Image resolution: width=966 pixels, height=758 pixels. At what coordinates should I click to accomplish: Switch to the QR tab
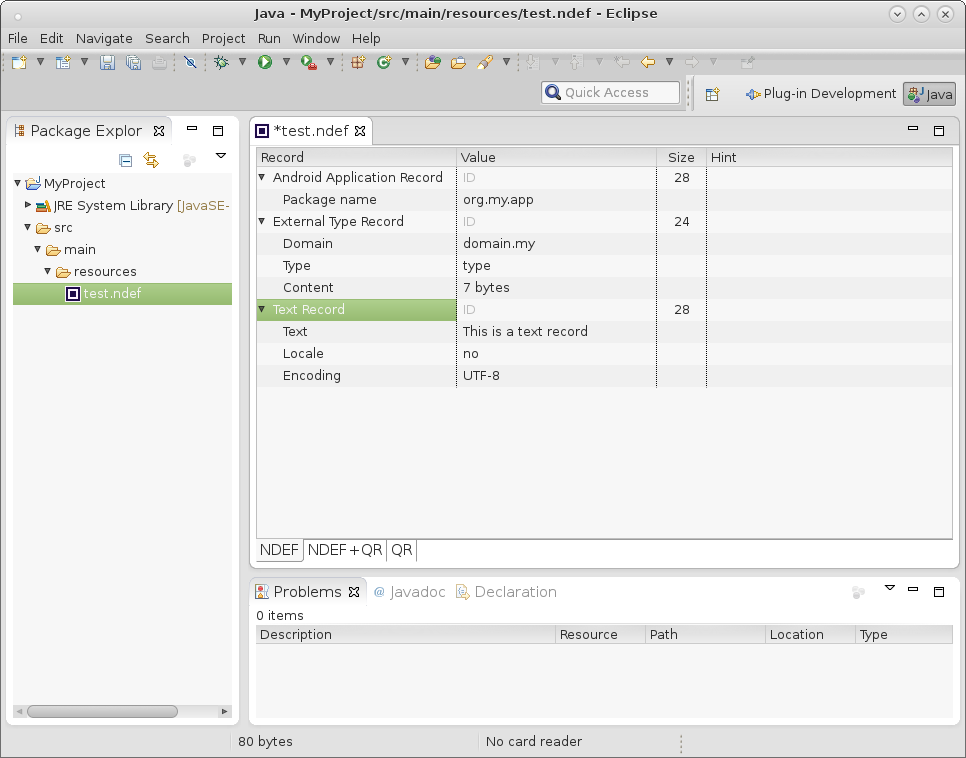click(402, 550)
